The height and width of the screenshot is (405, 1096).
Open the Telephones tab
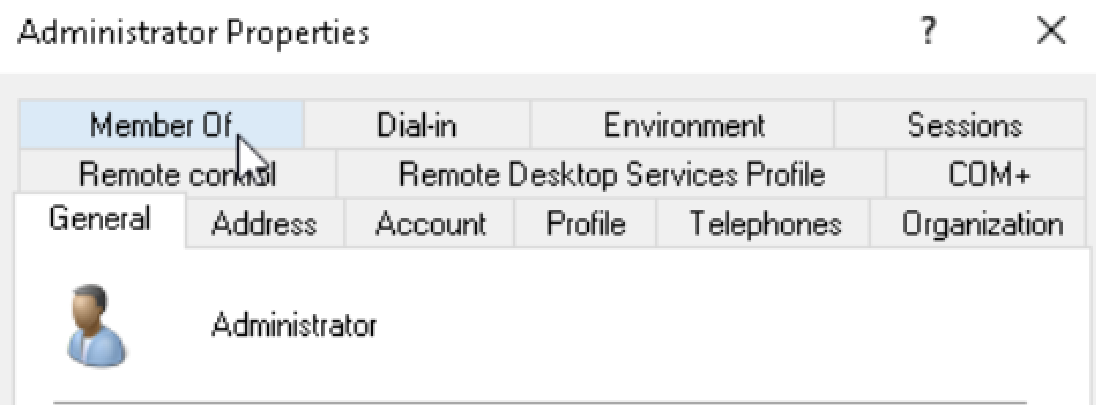pos(765,223)
